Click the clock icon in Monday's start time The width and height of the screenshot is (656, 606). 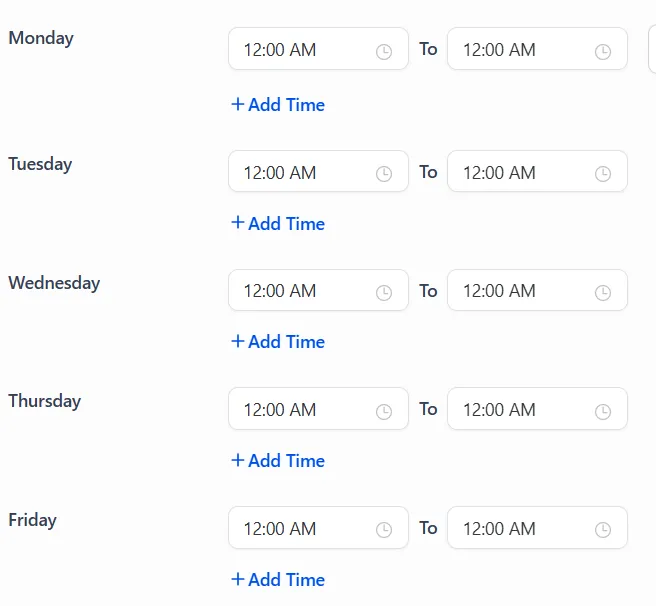tap(384, 51)
